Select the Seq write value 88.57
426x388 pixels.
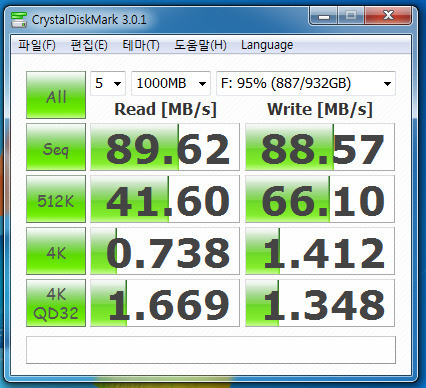pos(320,147)
